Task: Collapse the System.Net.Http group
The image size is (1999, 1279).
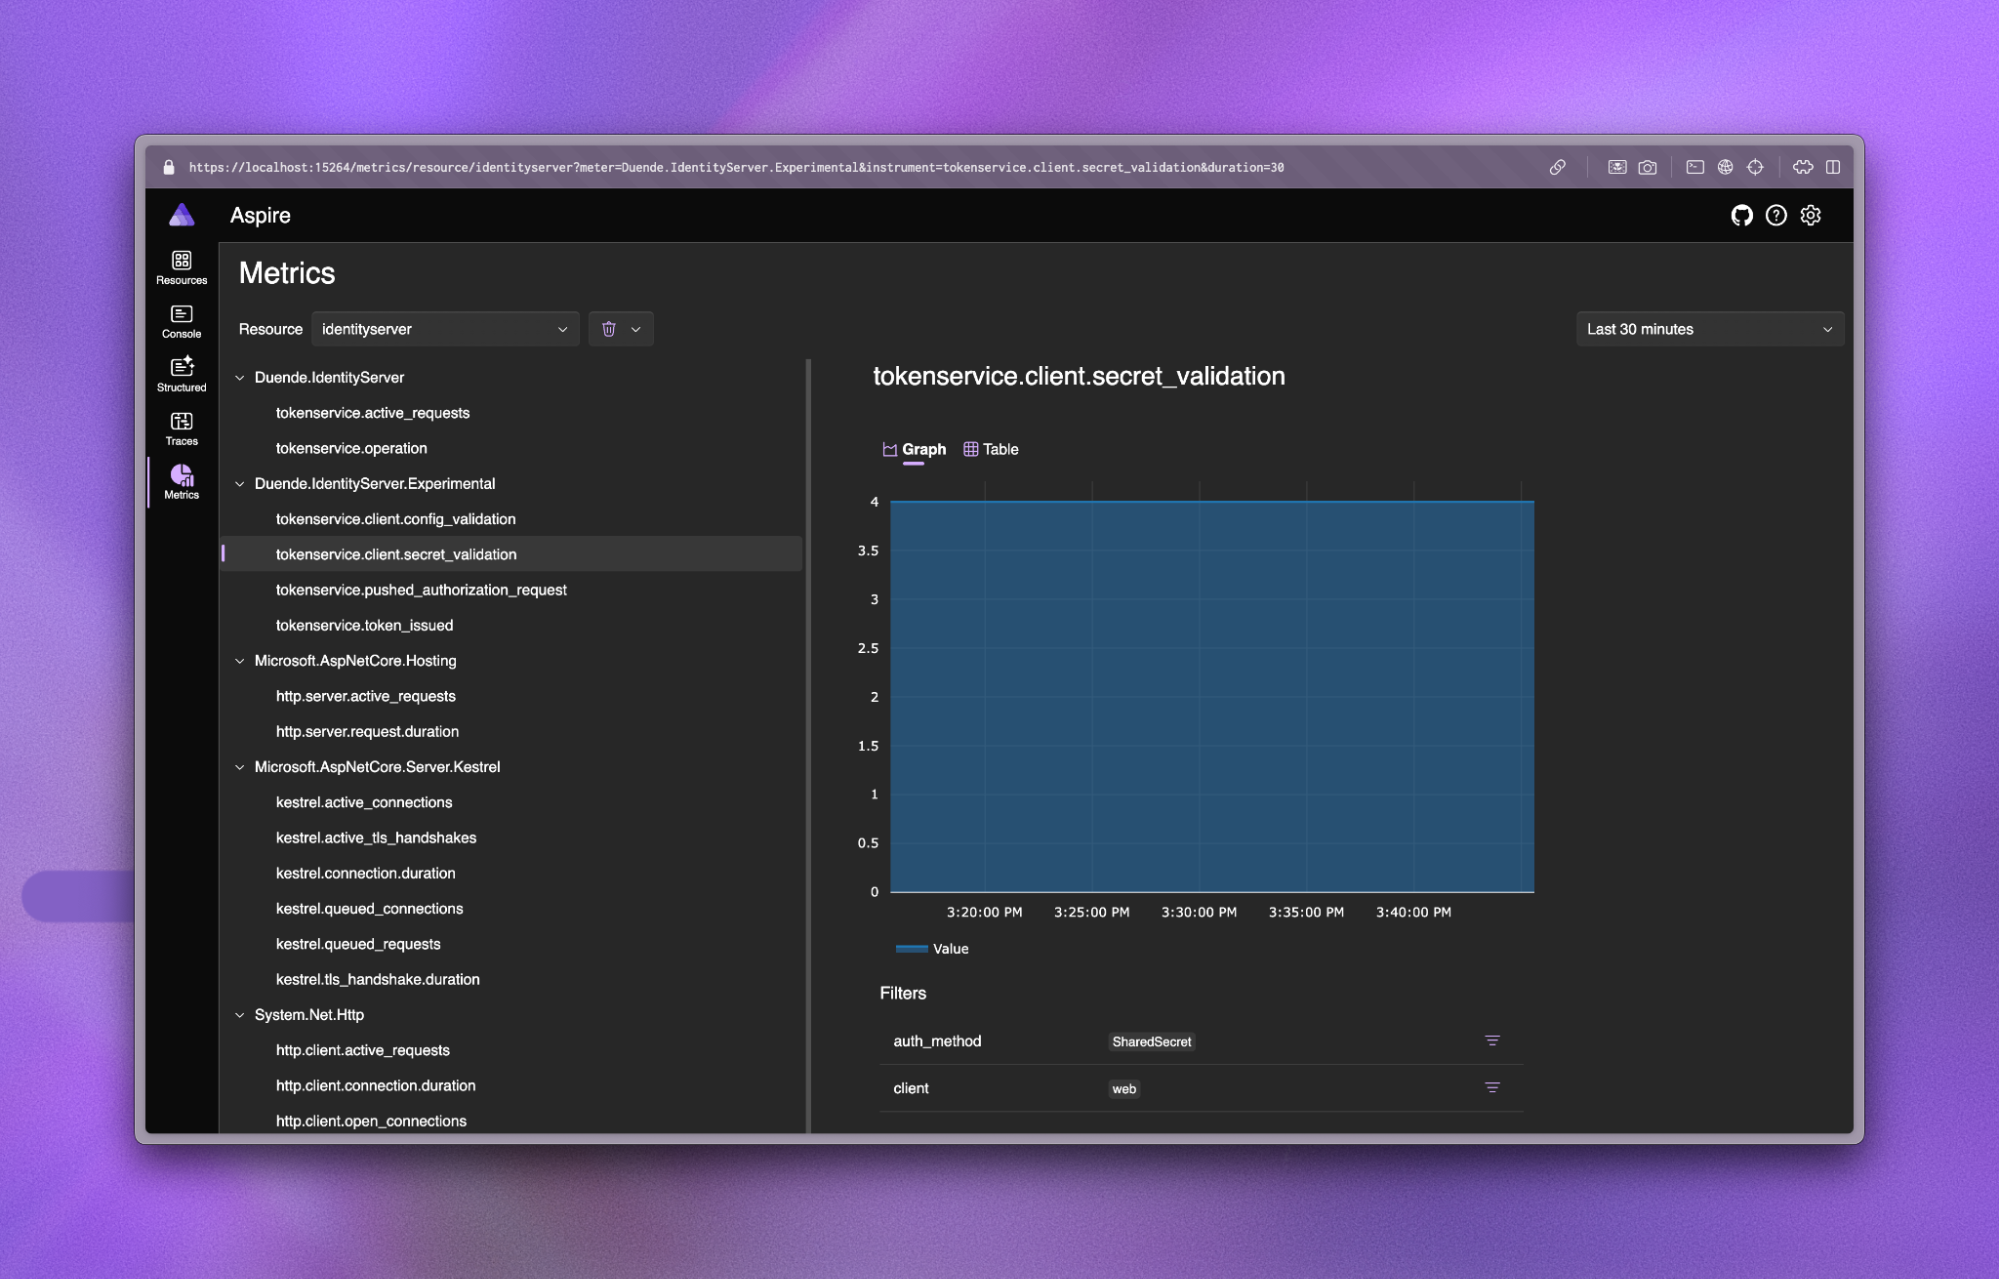Action: point(240,1015)
